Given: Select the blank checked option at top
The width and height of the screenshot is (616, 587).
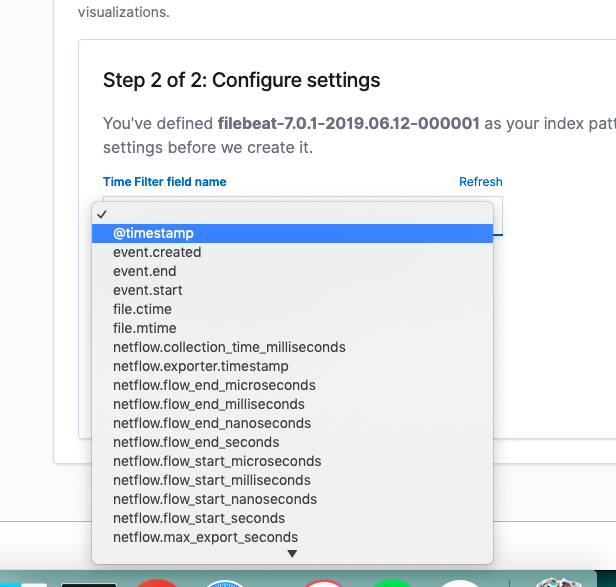Looking at the screenshot, I should click(292, 215).
